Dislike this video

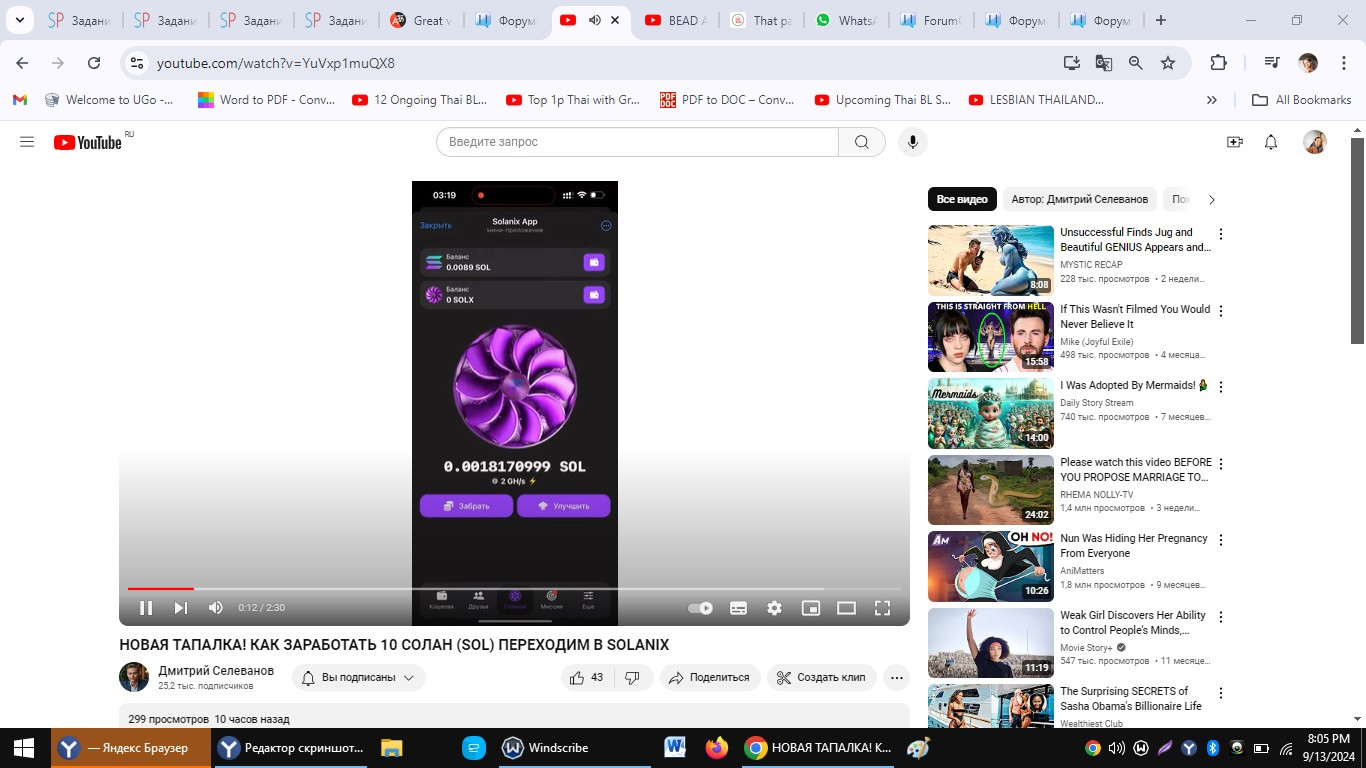click(x=632, y=677)
